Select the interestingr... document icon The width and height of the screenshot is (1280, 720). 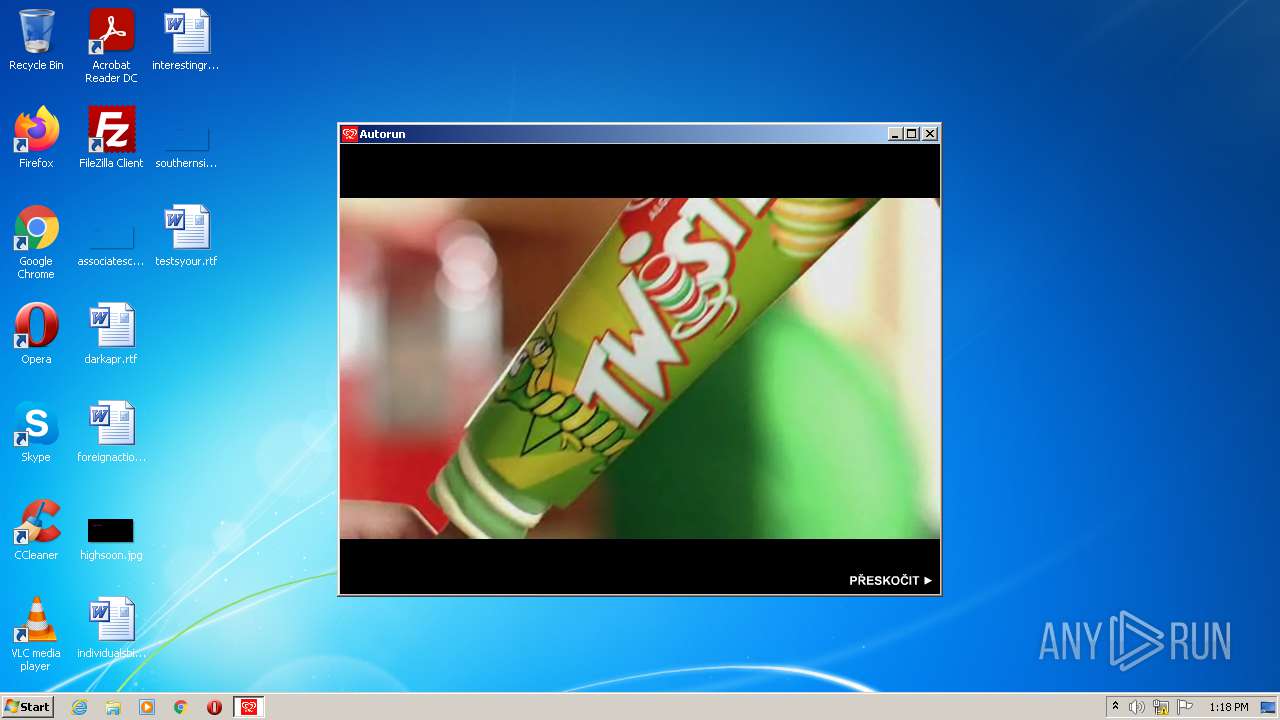186,40
